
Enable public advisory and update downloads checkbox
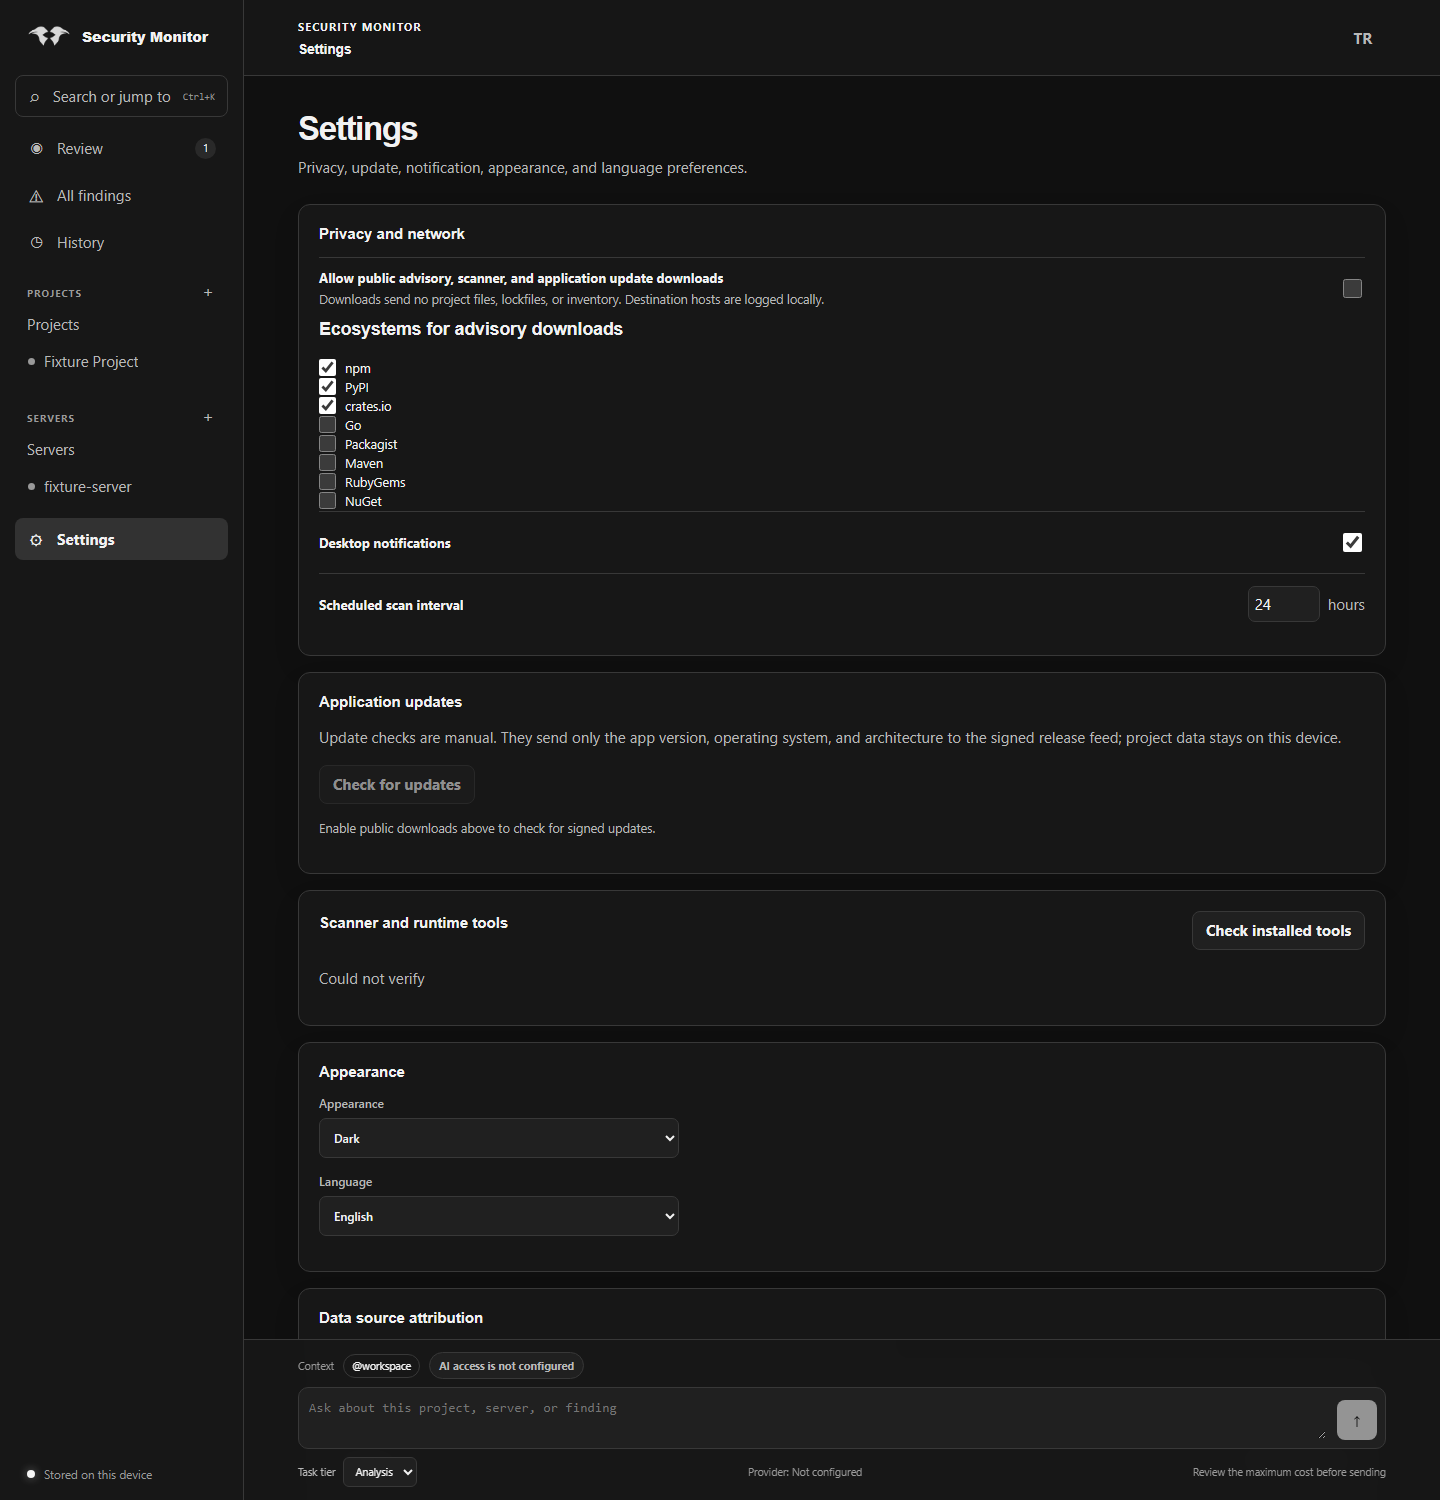[x=1352, y=289]
